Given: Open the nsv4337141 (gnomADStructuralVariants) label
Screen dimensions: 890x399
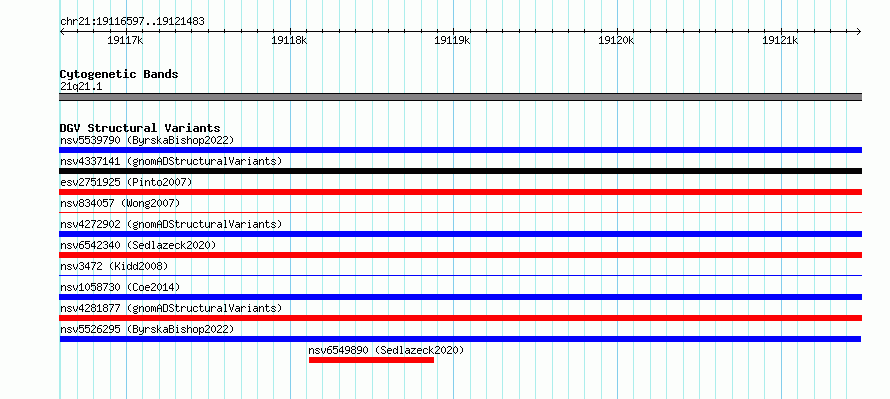Looking at the screenshot, I should (171, 161).
